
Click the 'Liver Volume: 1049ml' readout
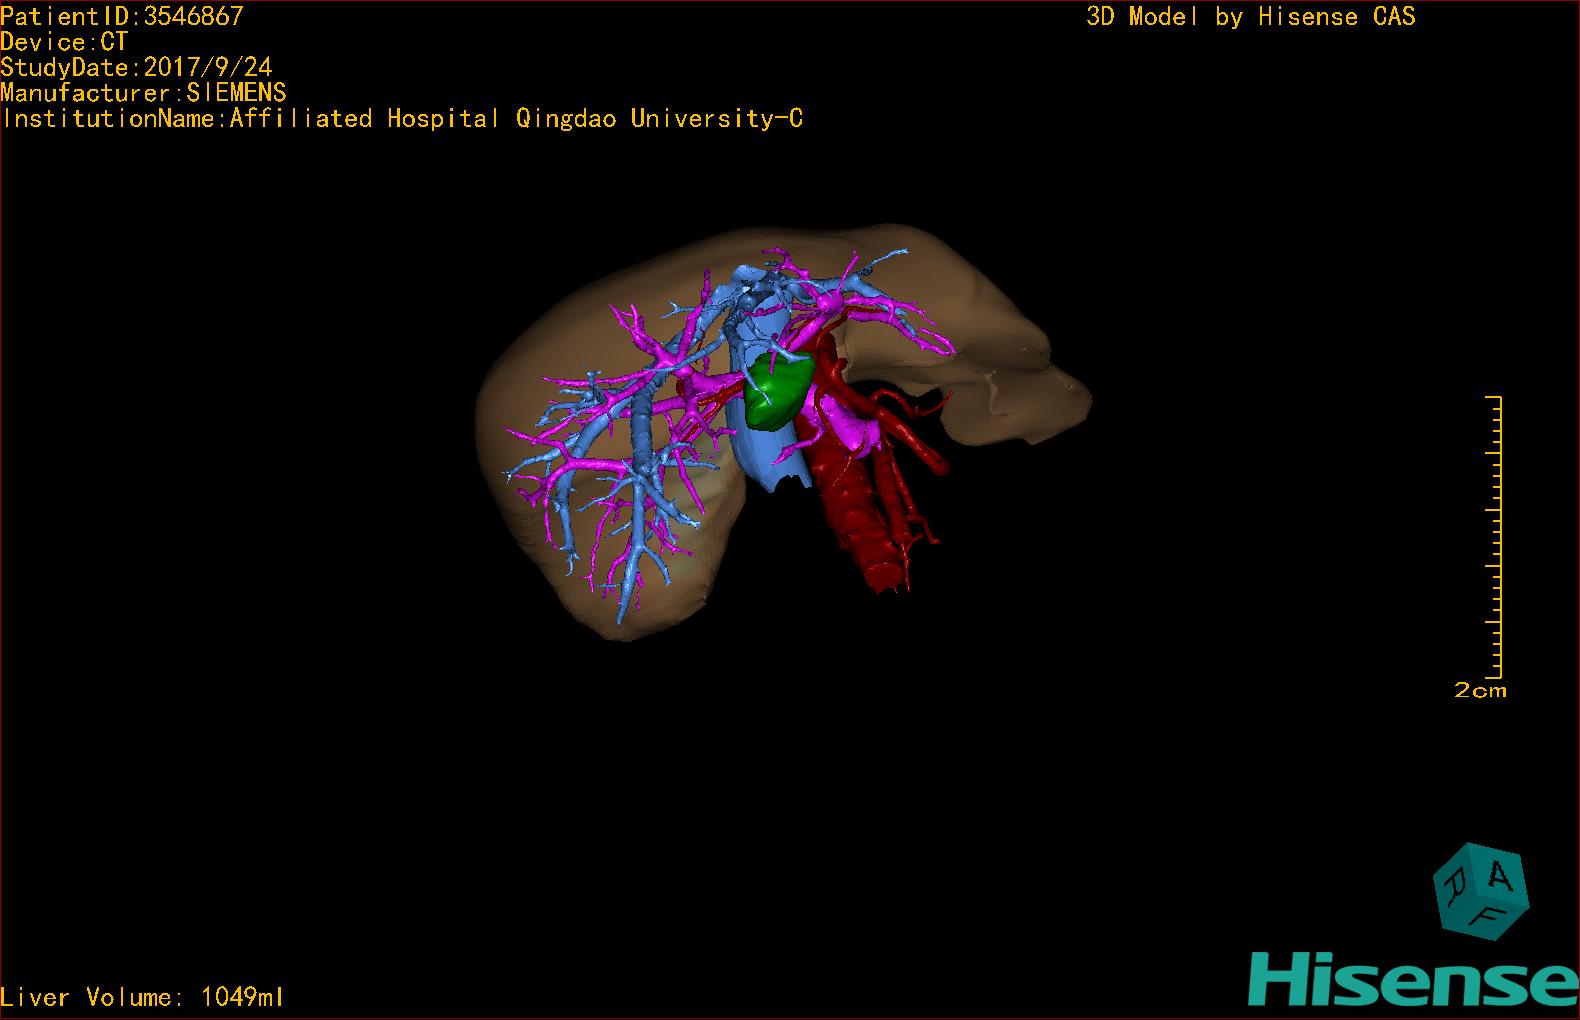pyautogui.click(x=142, y=997)
